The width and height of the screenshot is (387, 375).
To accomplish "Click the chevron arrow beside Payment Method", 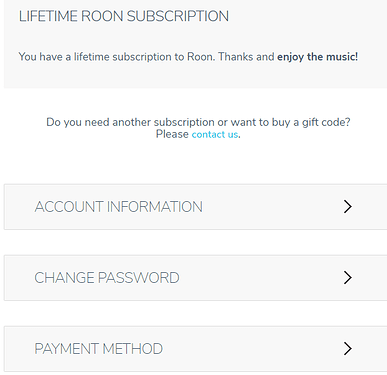I will click(x=348, y=348).
